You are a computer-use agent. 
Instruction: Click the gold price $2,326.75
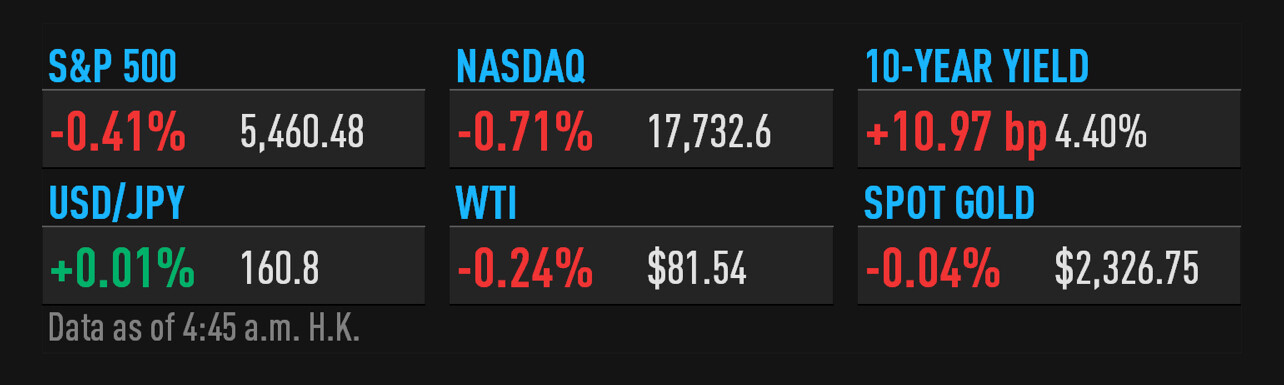(1127, 269)
